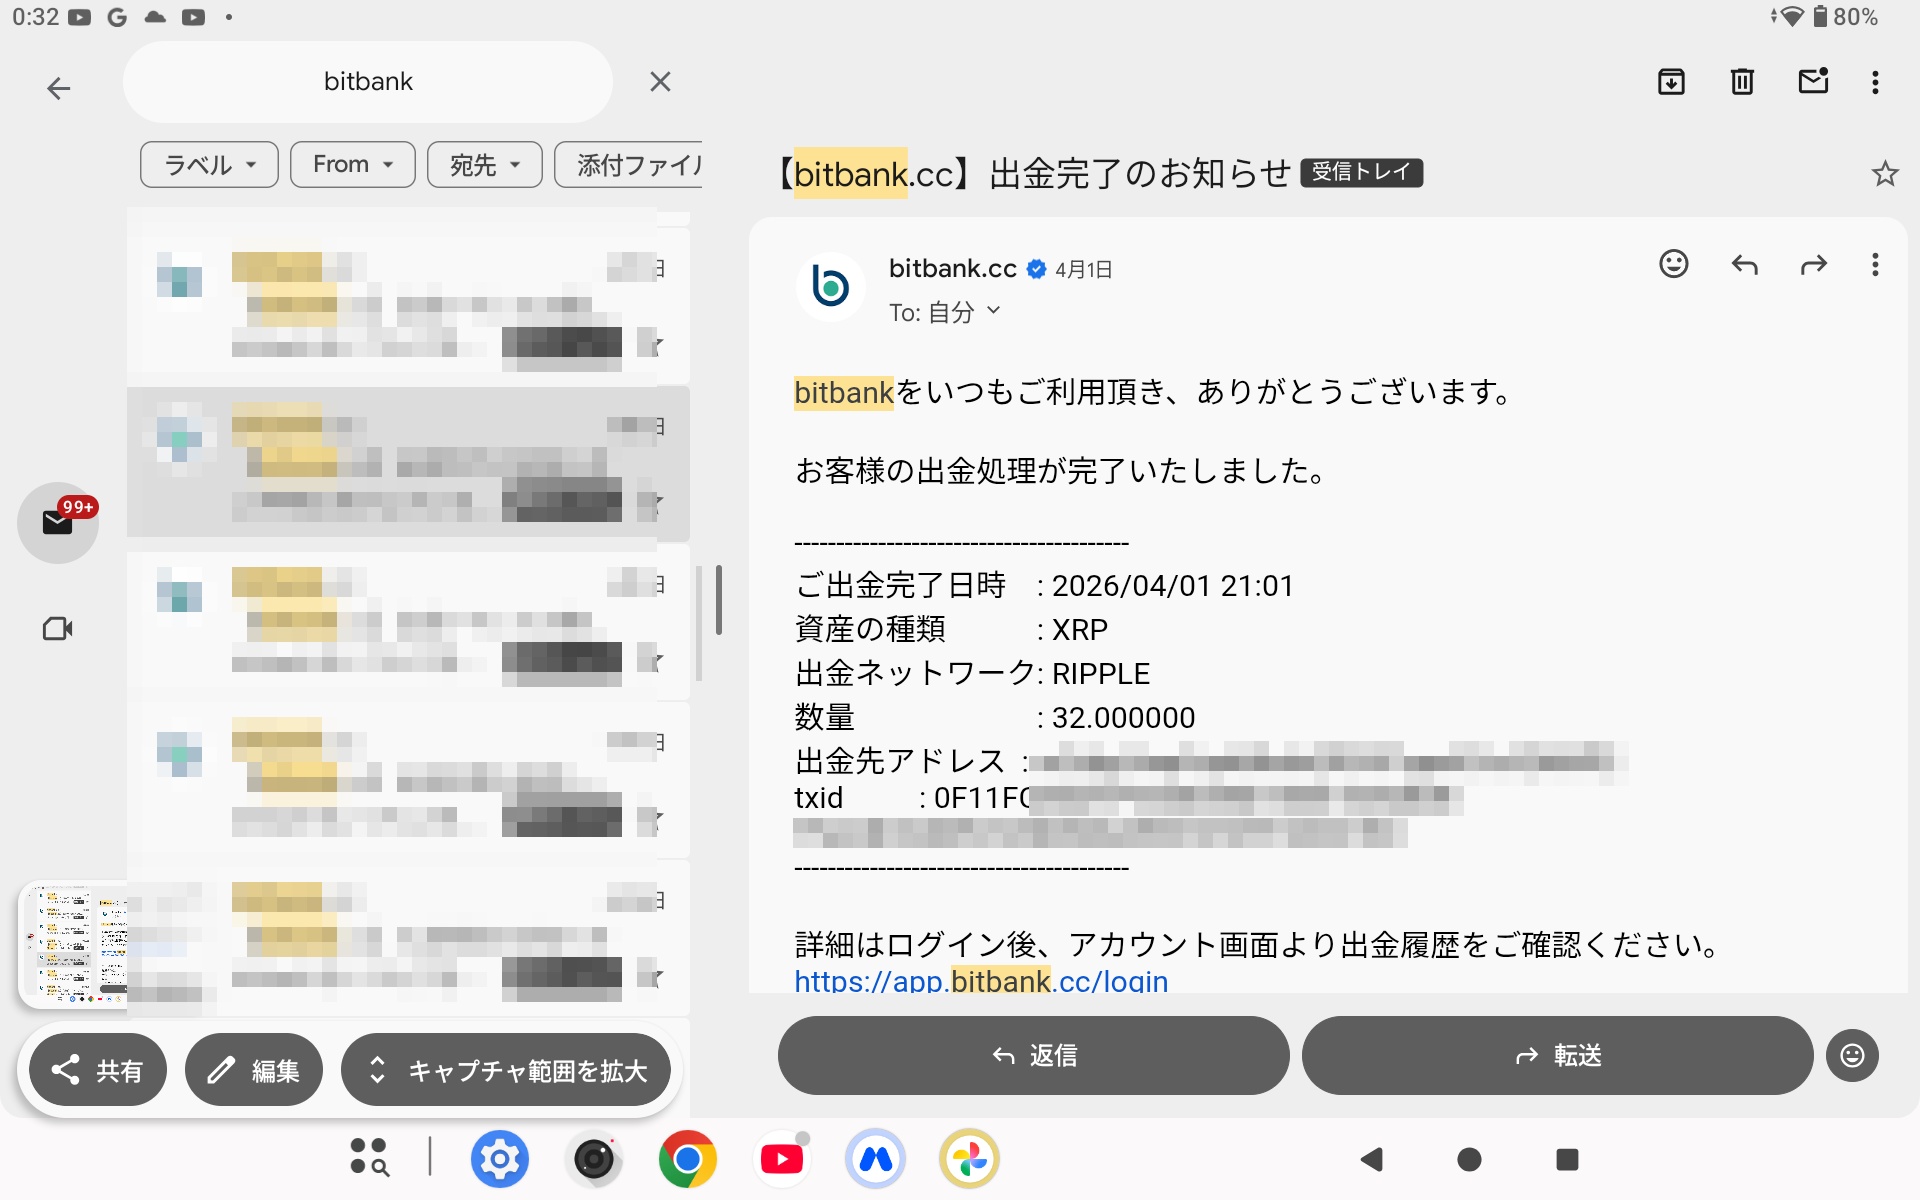Open emoji picker beside 転送 button

tap(1852, 1055)
